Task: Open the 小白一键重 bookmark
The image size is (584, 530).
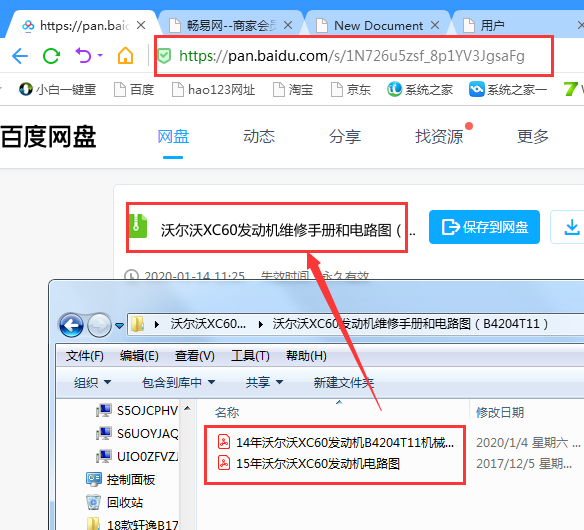Action: (x=58, y=90)
